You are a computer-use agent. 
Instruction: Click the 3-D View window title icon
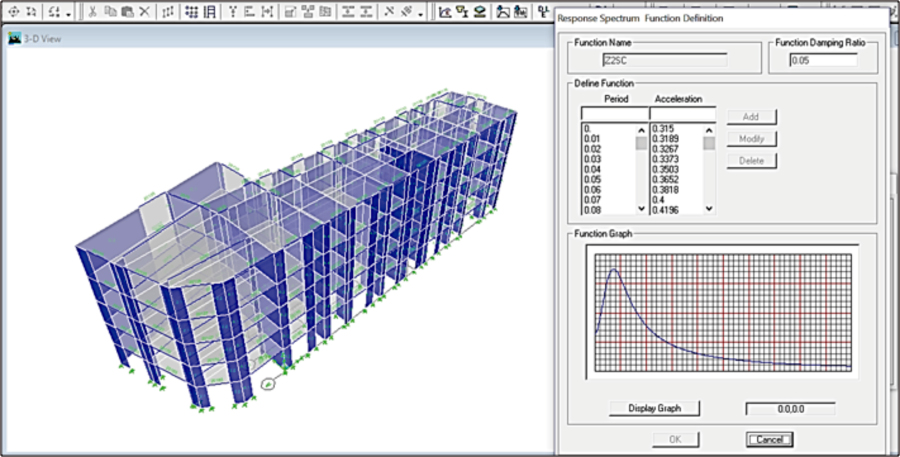pyautogui.click(x=14, y=38)
